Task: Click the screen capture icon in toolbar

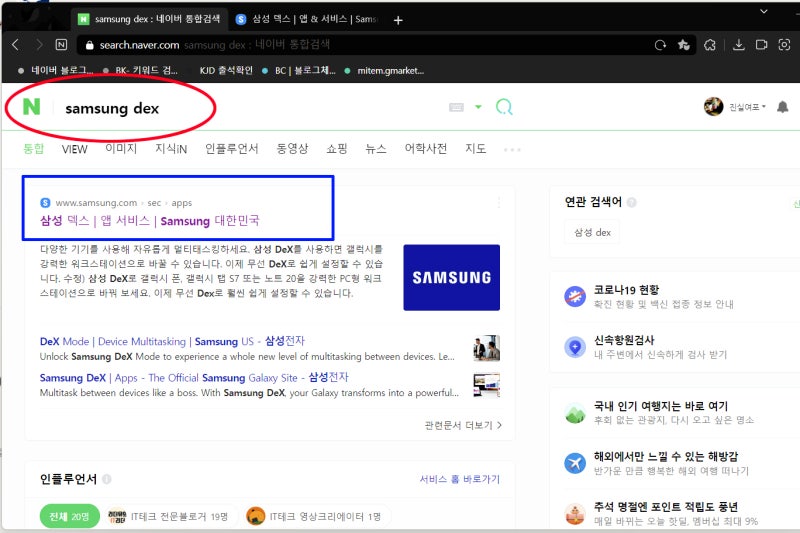Action: 784,45
